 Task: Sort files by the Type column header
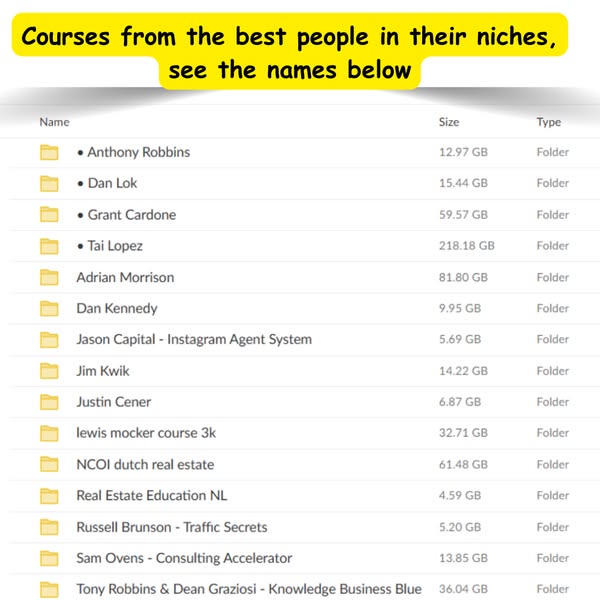tap(548, 122)
